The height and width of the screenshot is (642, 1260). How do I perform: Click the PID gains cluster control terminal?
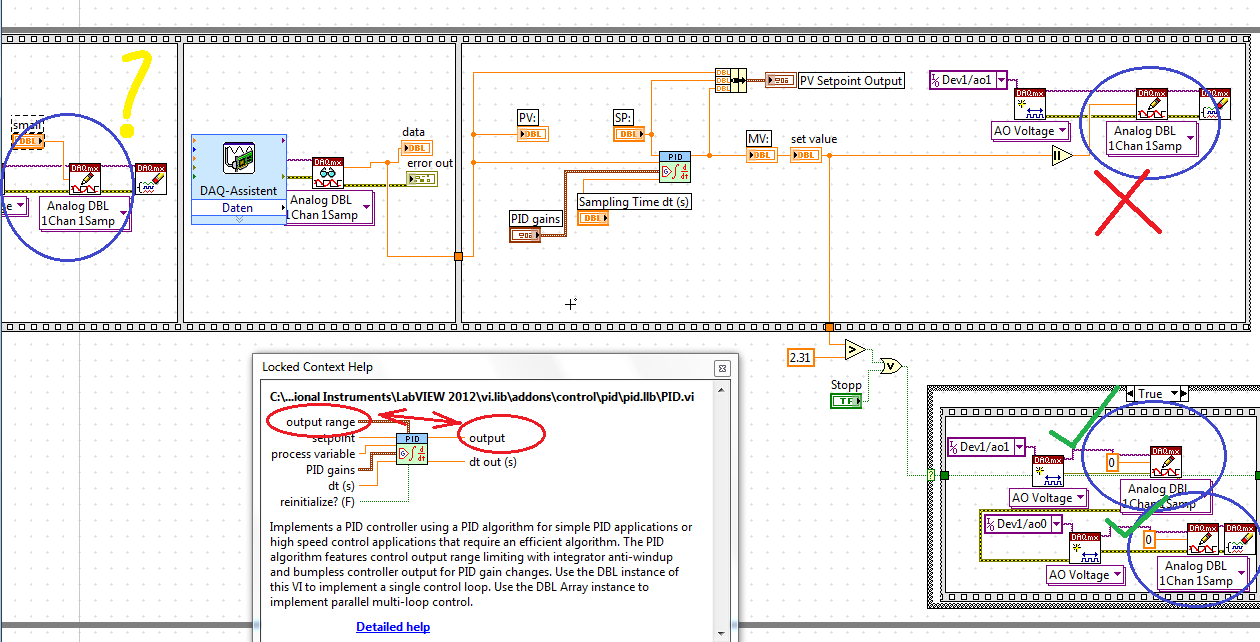click(x=525, y=234)
